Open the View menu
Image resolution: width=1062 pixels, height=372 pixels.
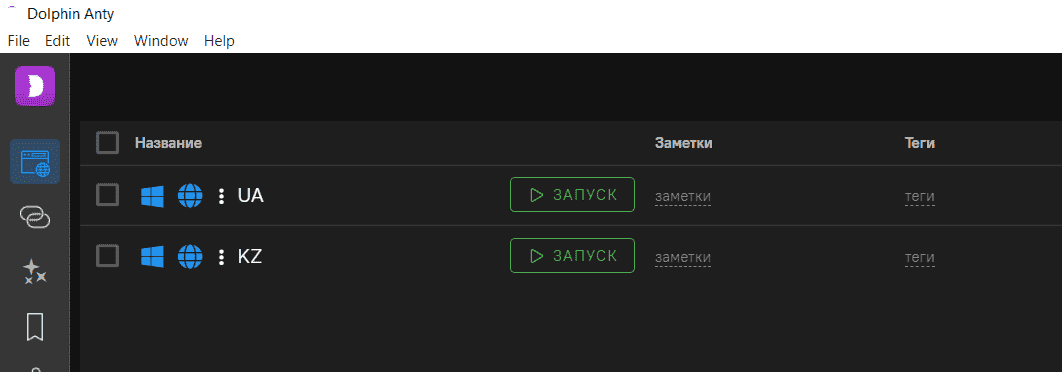pyautogui.click(x=102, y=41)
